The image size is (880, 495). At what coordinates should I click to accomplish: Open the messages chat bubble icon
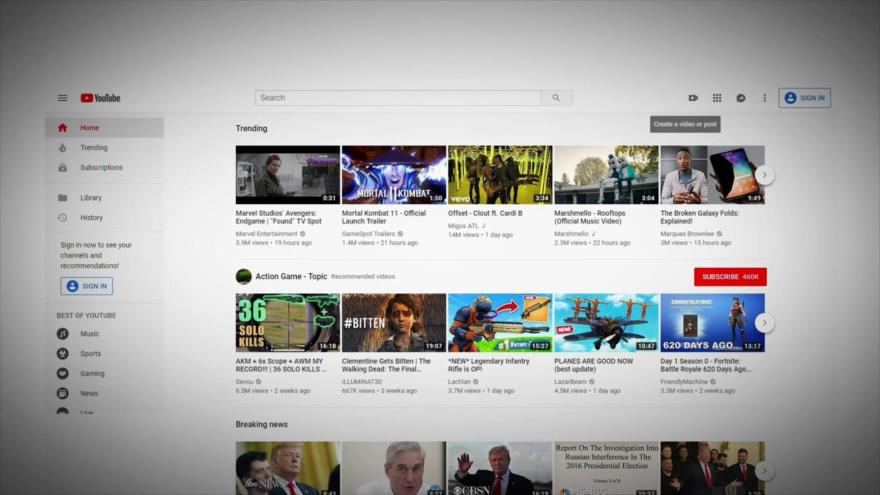pos(741,98)
